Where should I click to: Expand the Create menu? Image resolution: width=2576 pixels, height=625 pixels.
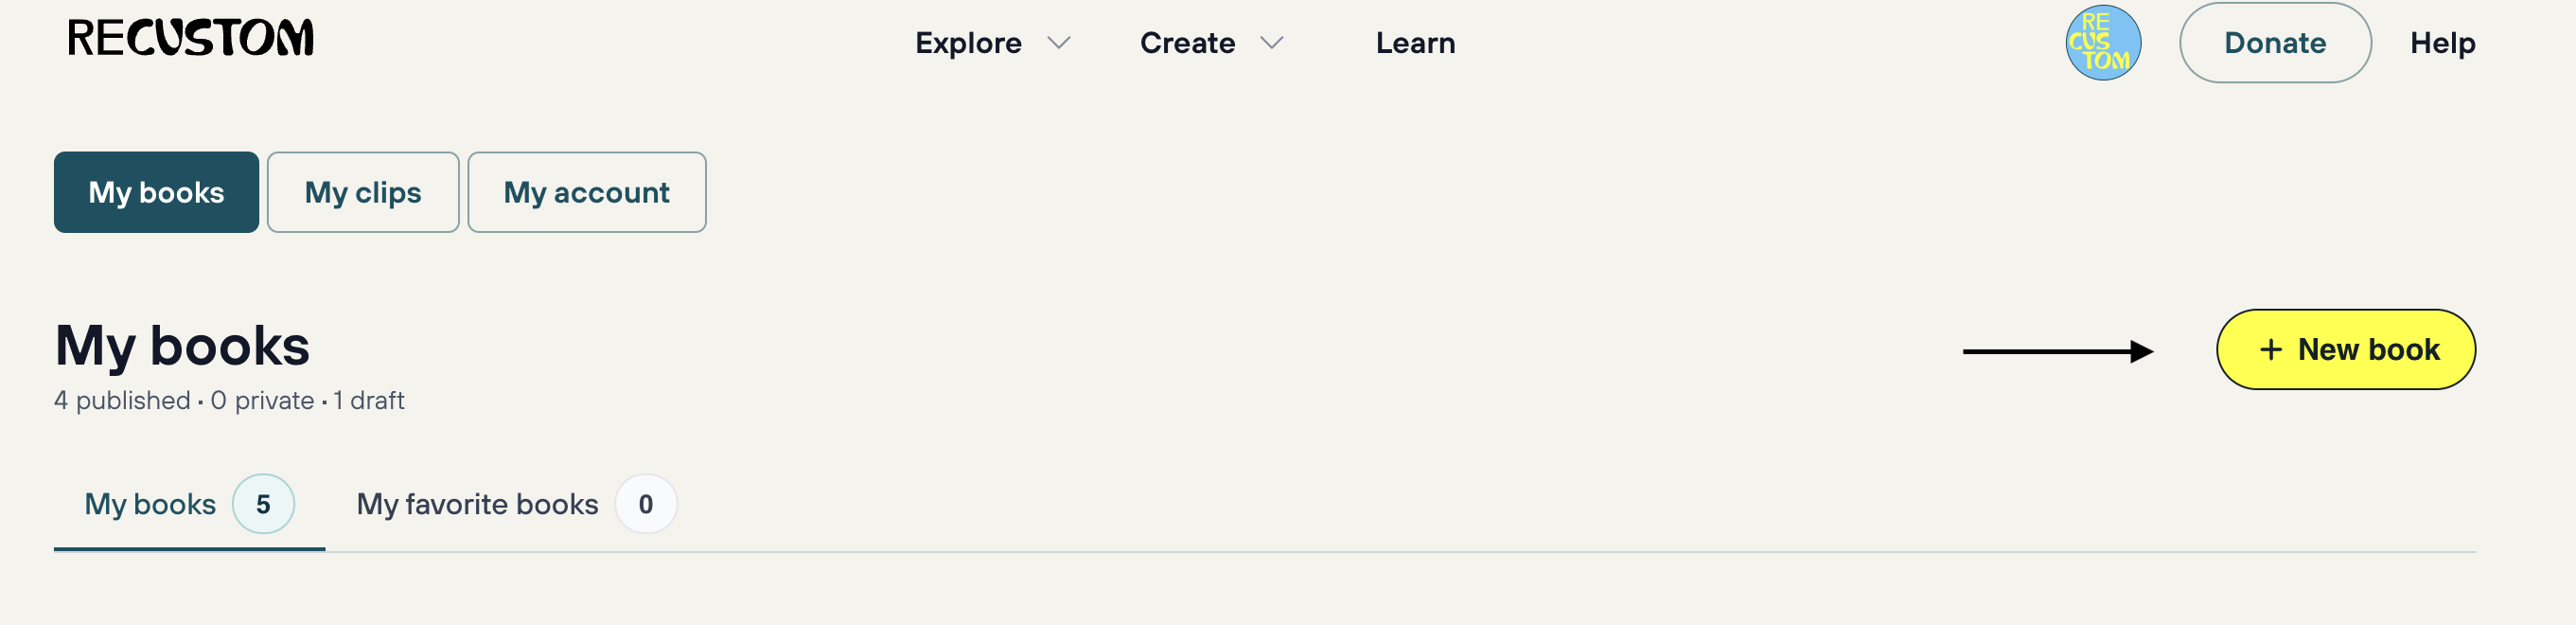1211,43
